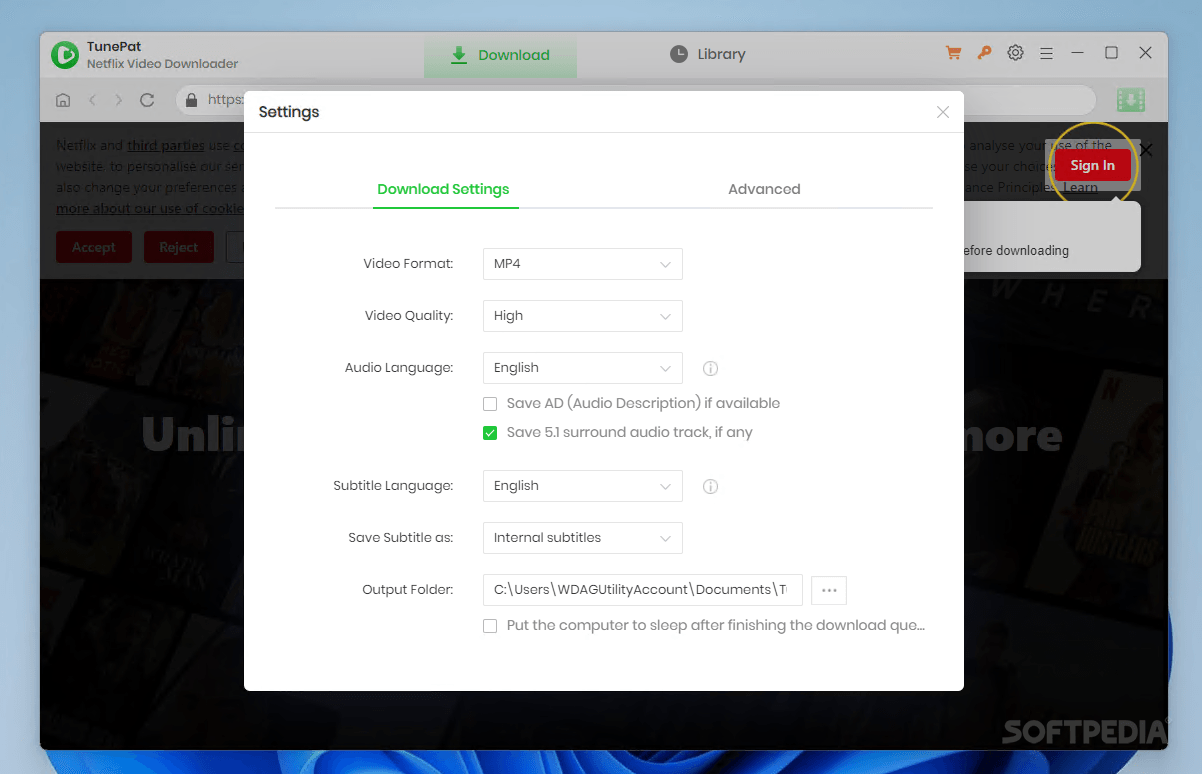
Task: Open the settings gear icon in title bar
Action: [1015, 53]
